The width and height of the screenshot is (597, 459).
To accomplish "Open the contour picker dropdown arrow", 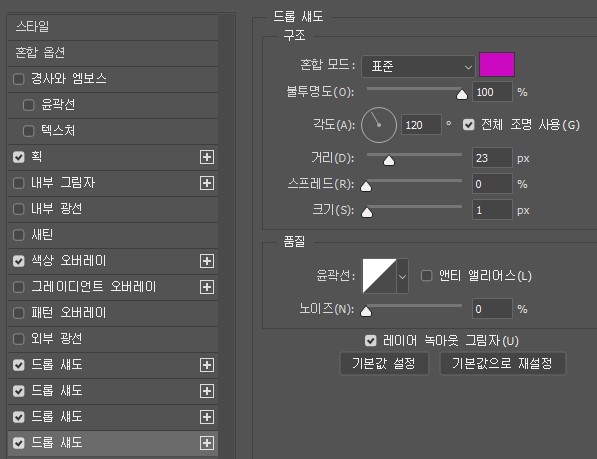I will (402, 276).
